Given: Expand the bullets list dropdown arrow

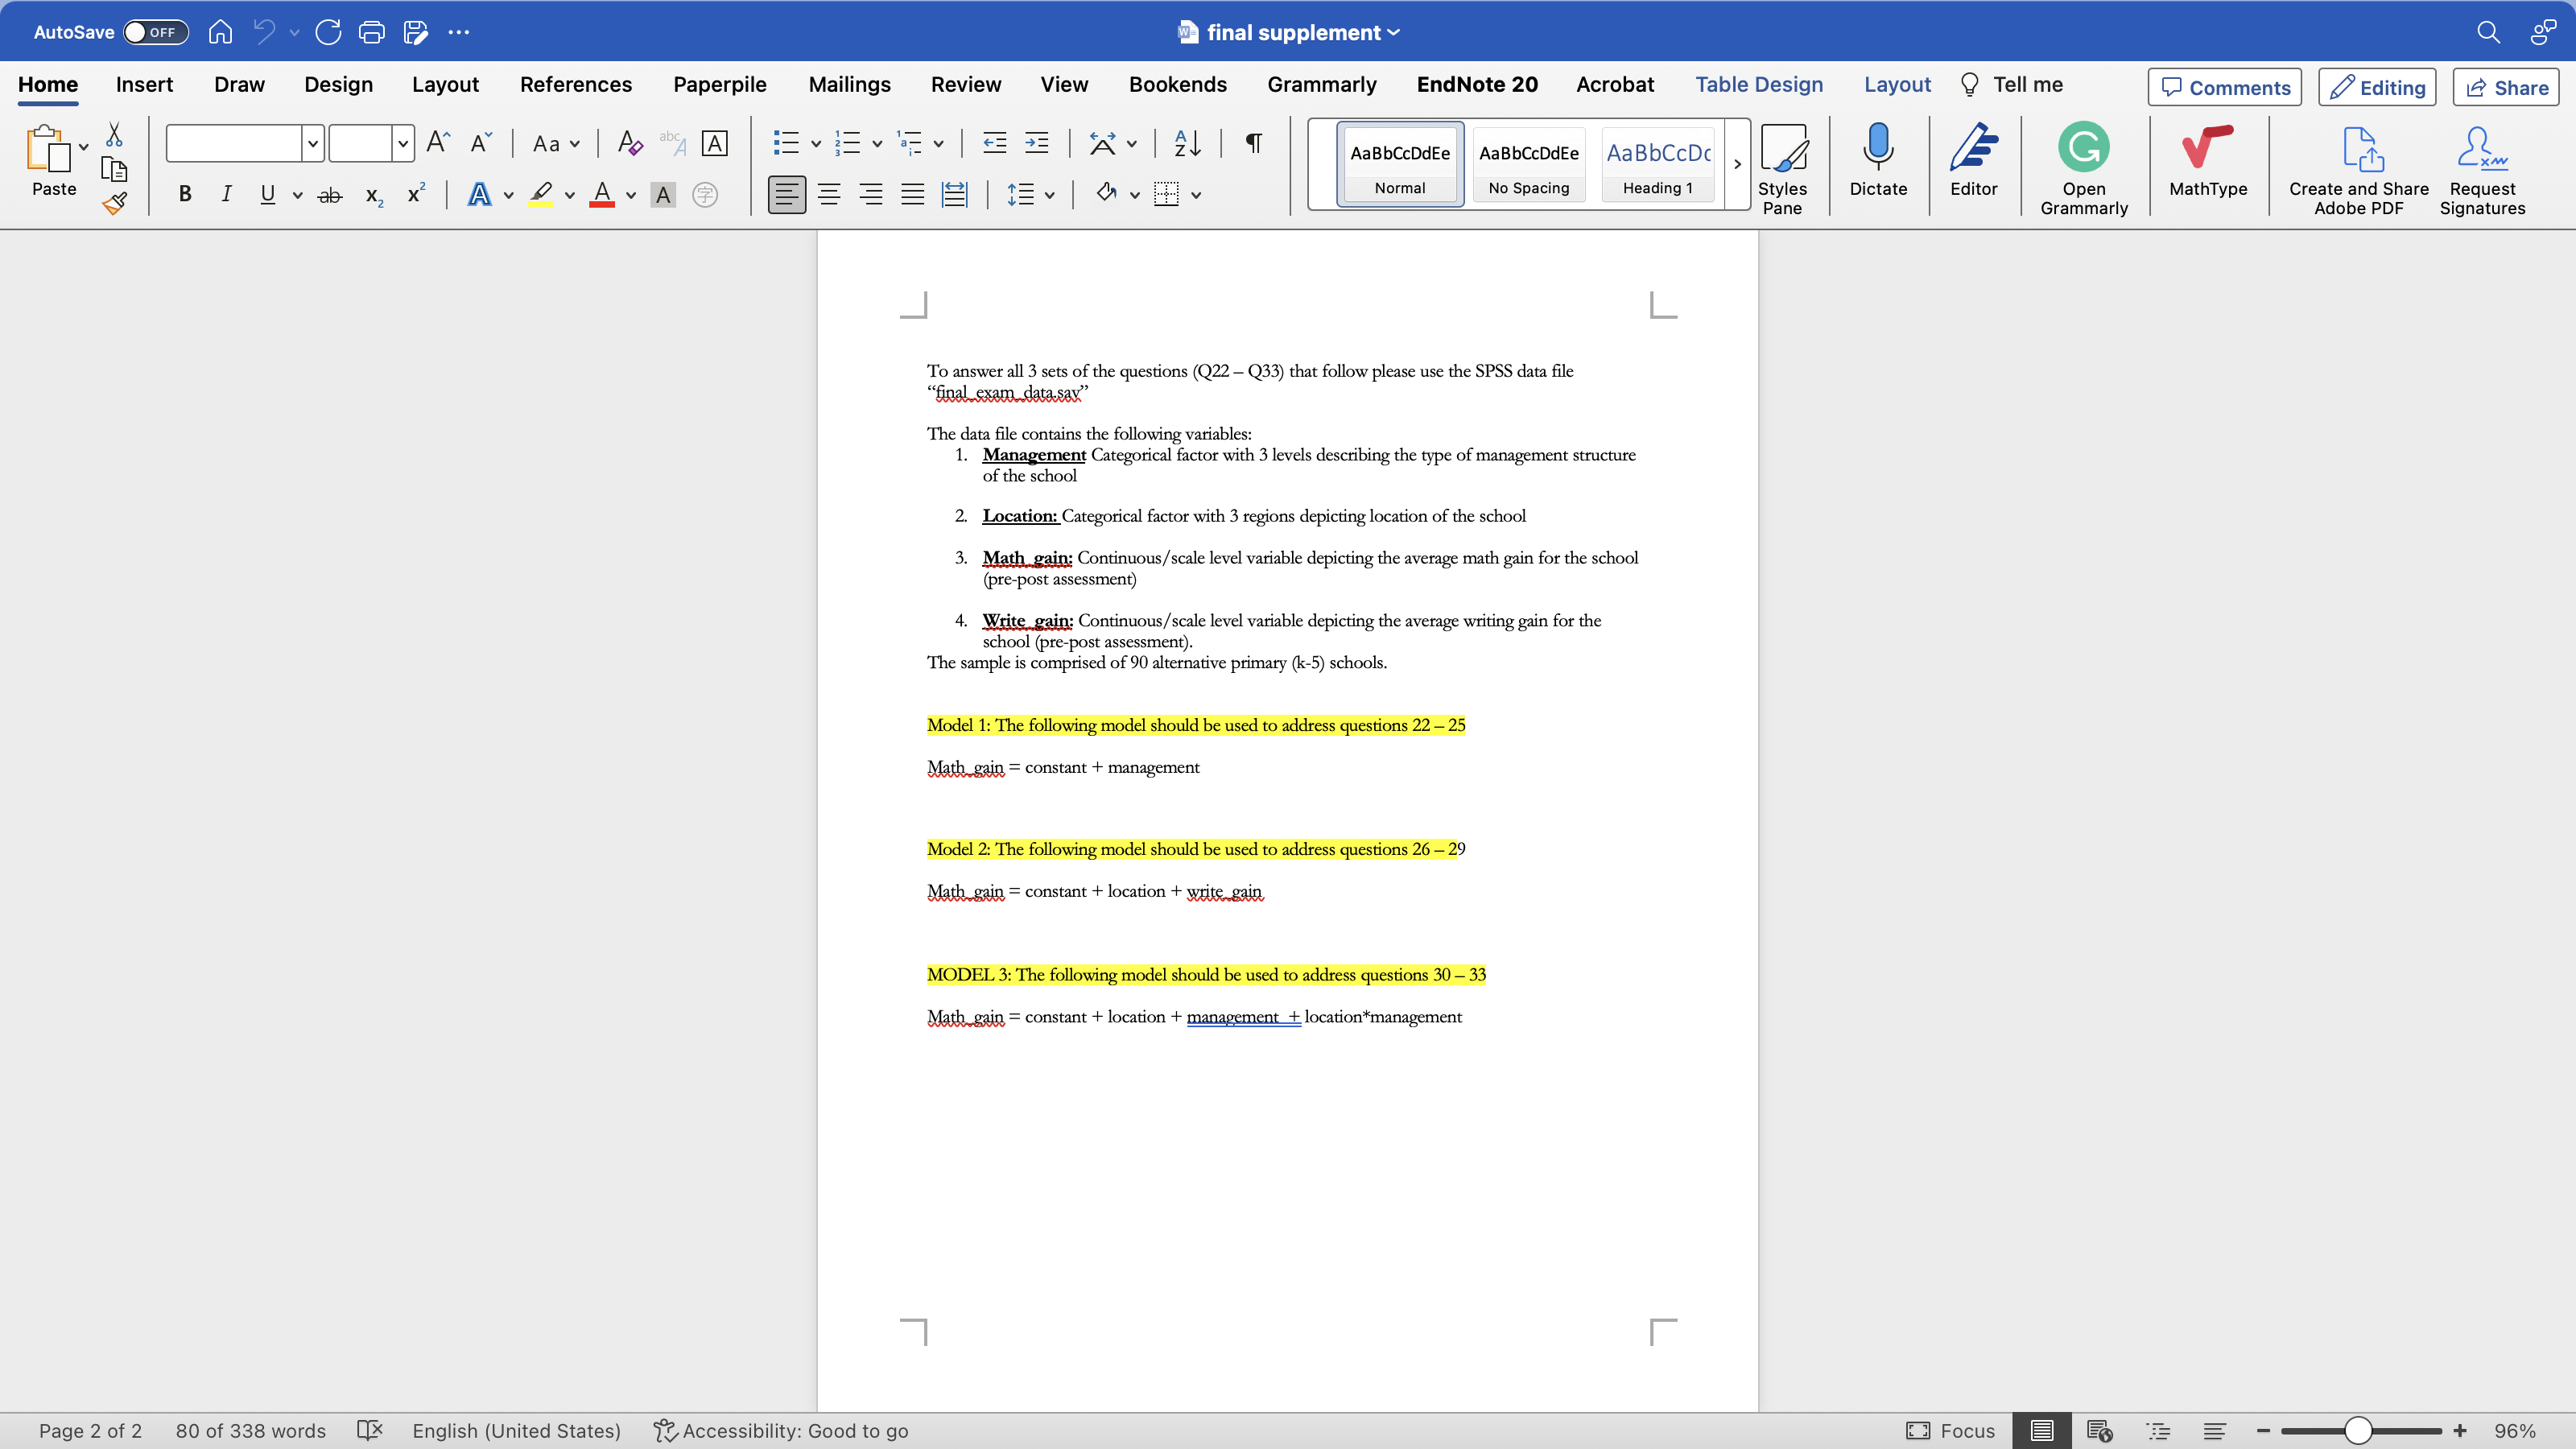Looking at the screenshot, I should (x=816, y=144).
